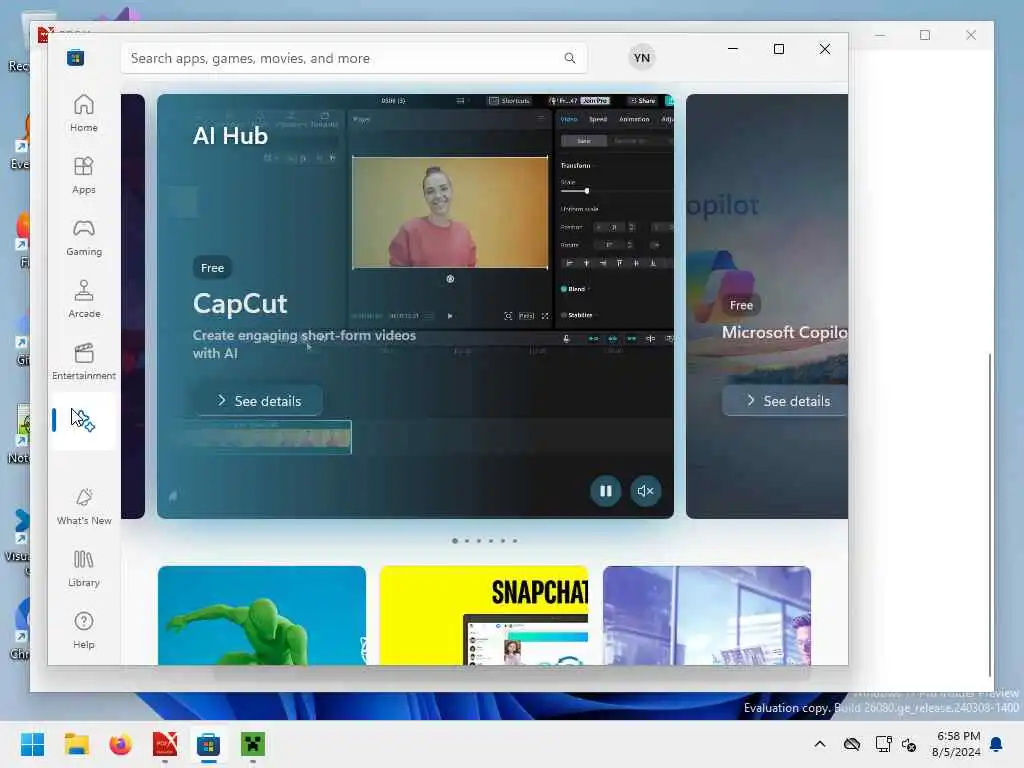Viewport: 1024px width, 768px height.
Task: Open the Entertainment section
Action: 84,362
